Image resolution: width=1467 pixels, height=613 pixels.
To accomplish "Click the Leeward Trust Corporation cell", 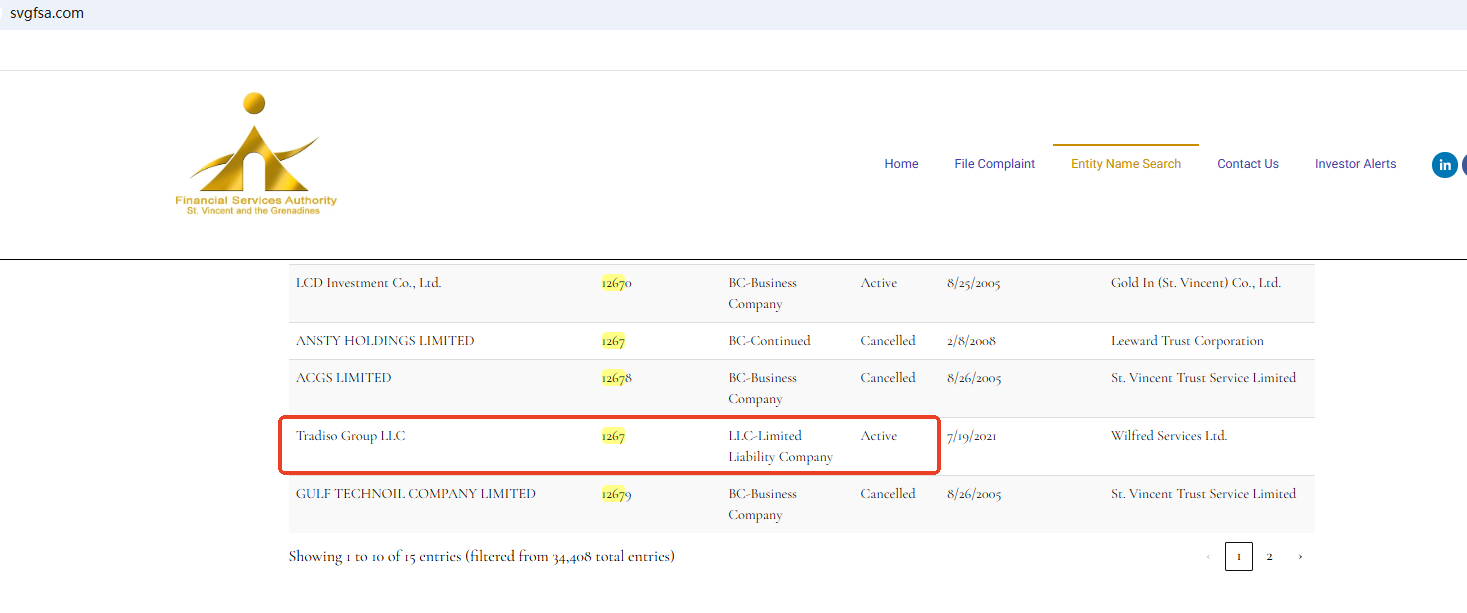I will click(1187, 341).
